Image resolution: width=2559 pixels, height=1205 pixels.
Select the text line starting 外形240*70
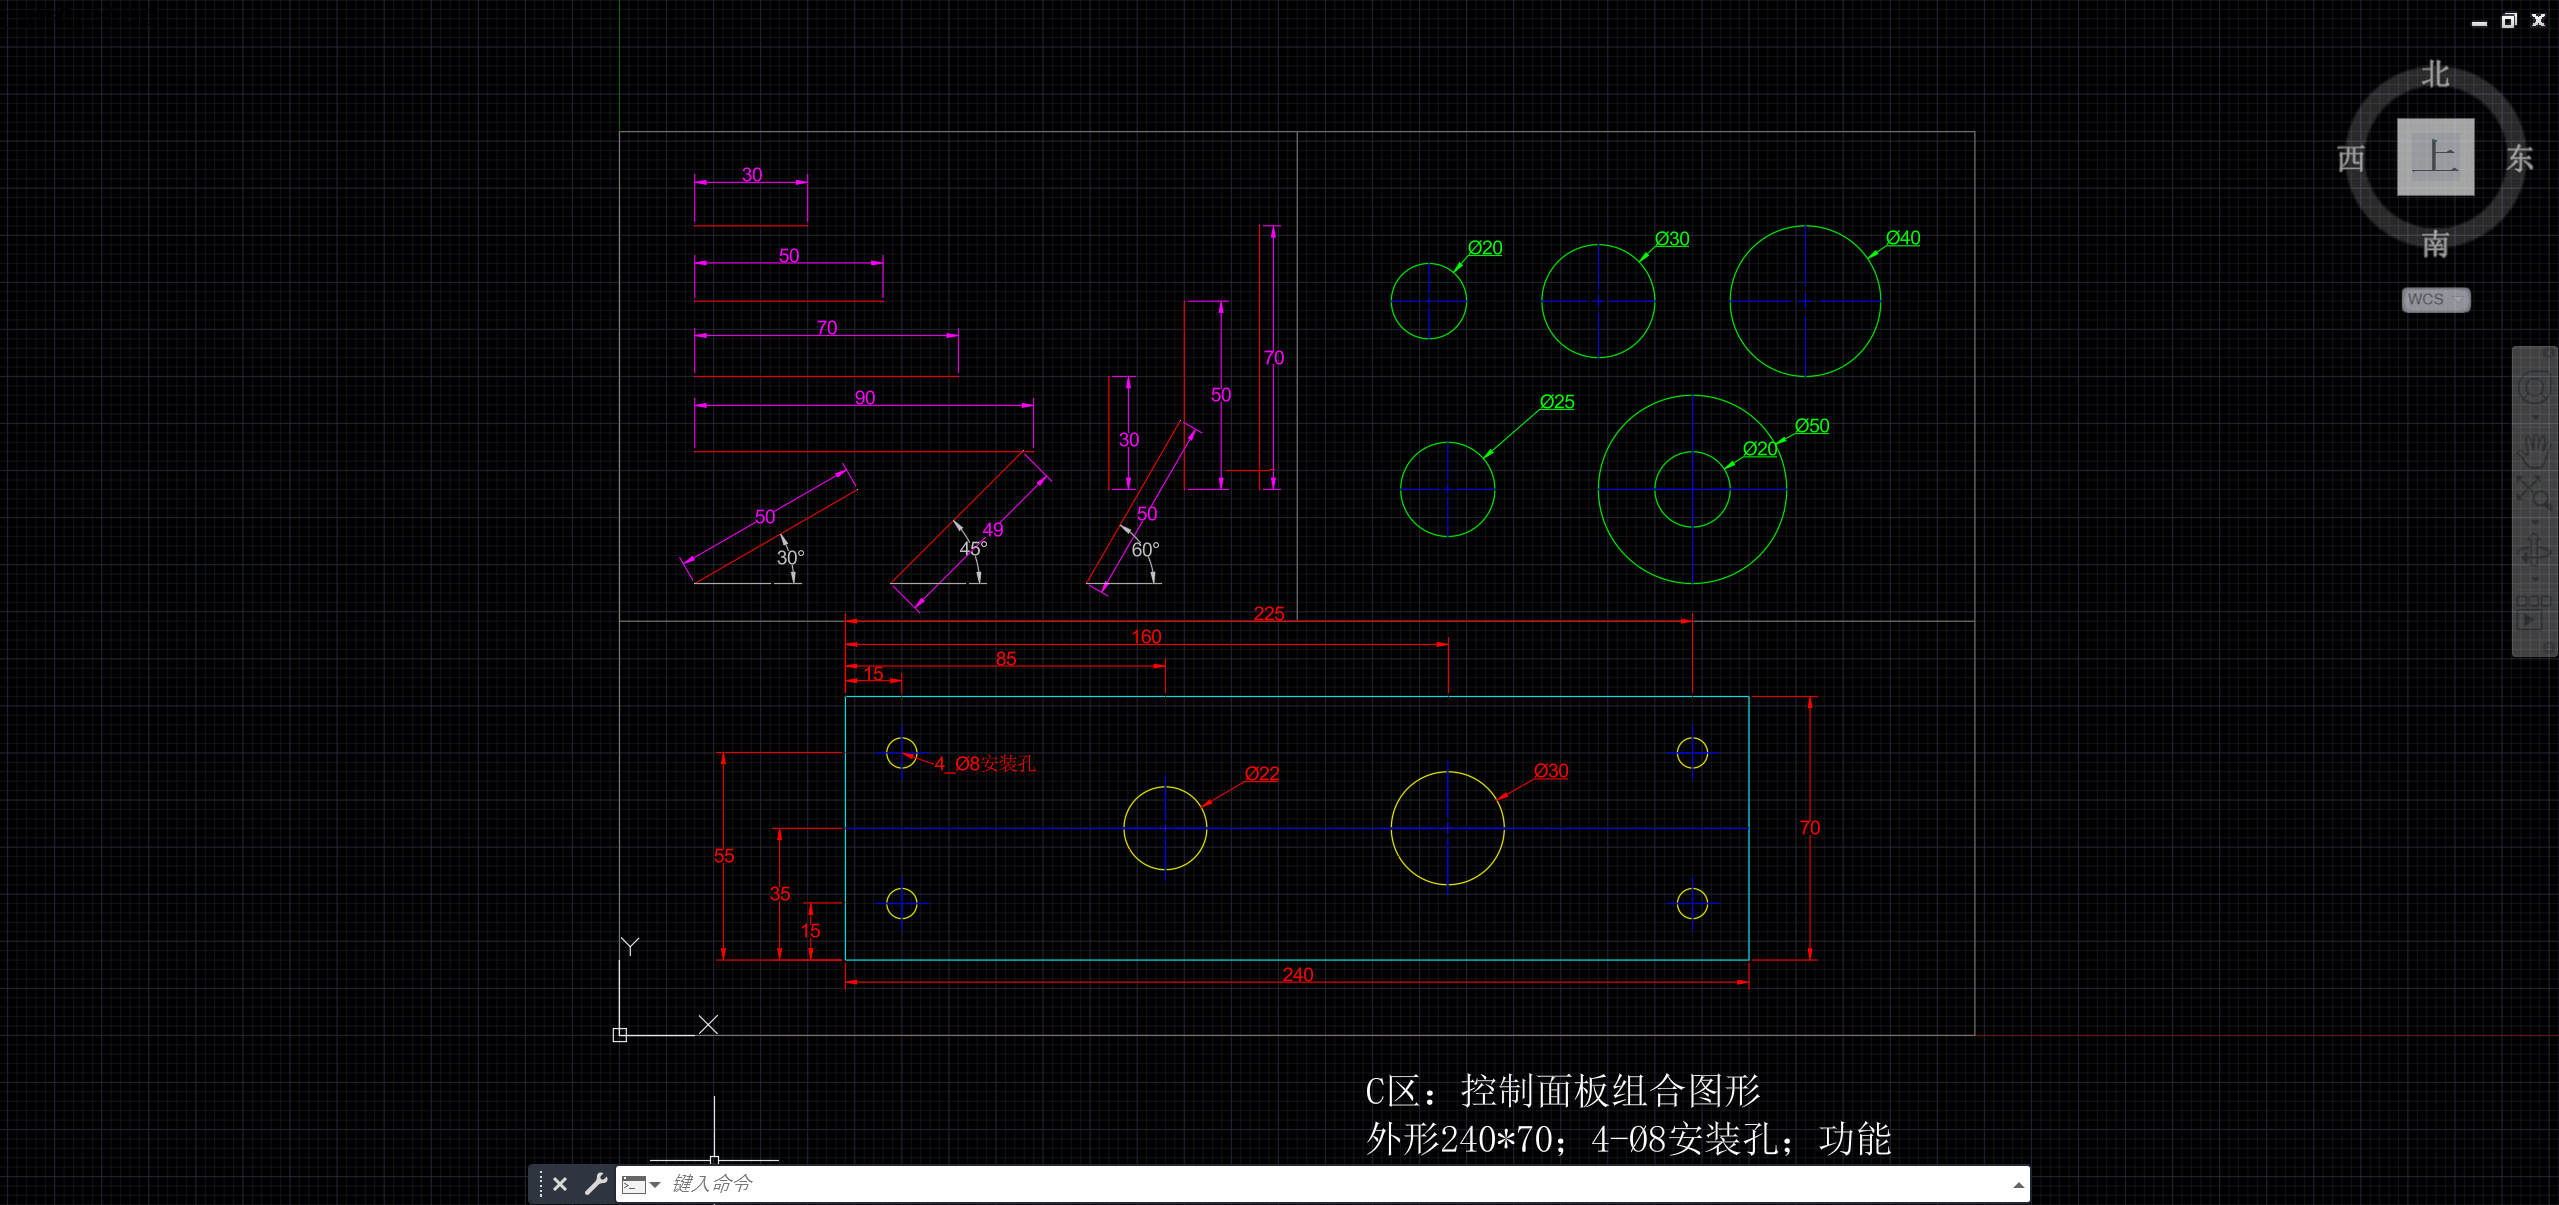coord(1629,1139)
